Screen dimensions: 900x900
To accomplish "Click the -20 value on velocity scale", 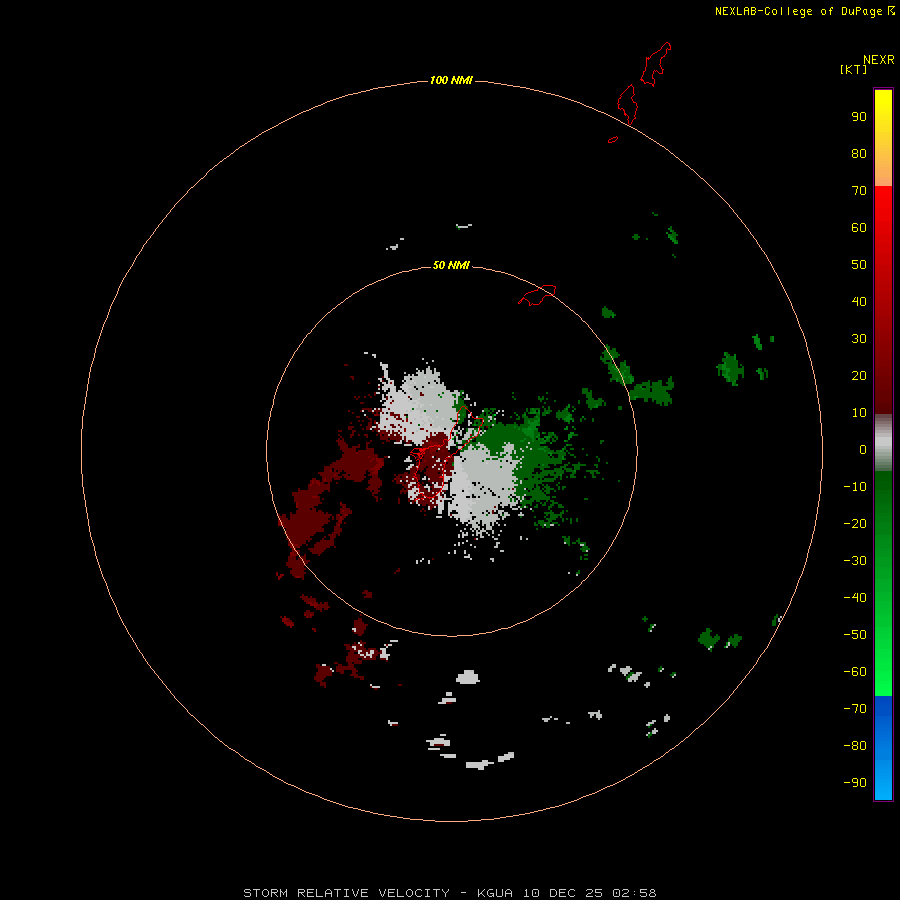I will [855, 523].
